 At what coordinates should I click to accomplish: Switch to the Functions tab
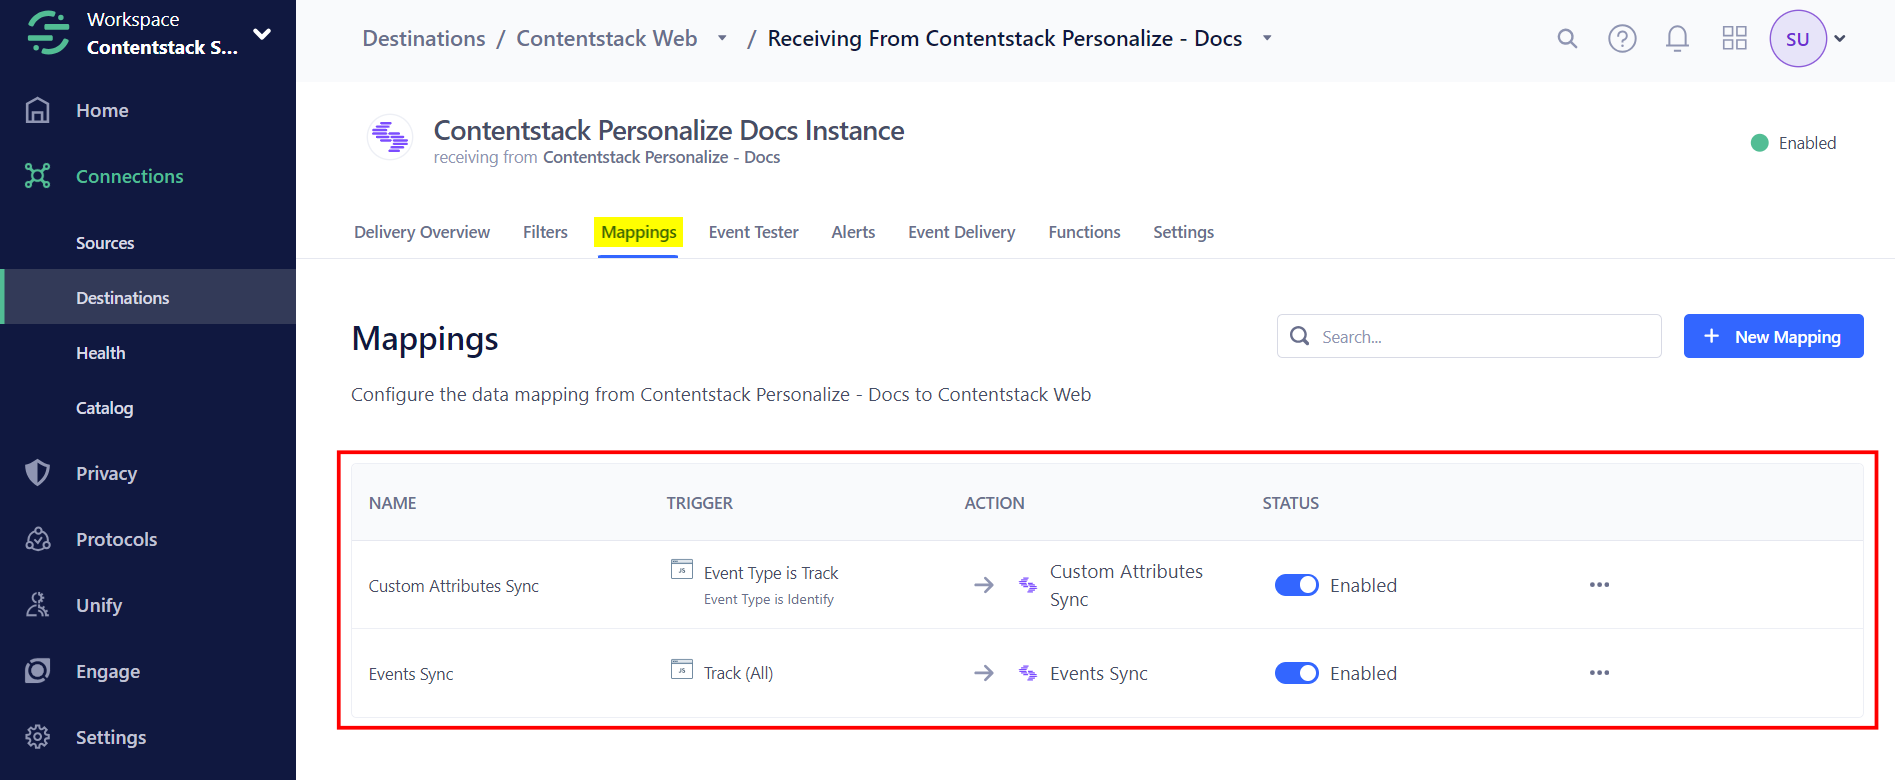1084,232
